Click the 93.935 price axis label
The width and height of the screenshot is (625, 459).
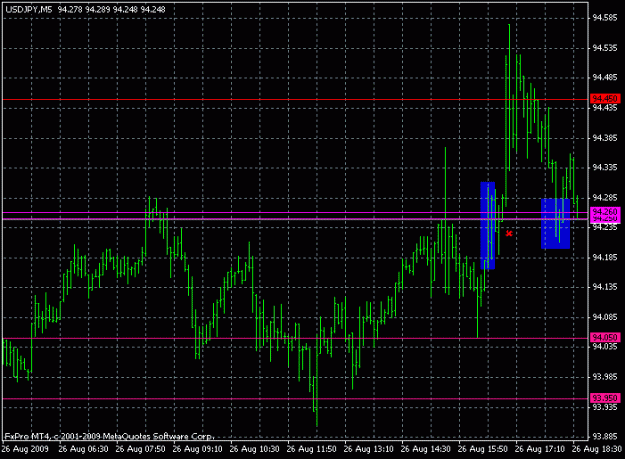[x=605, y=407]
